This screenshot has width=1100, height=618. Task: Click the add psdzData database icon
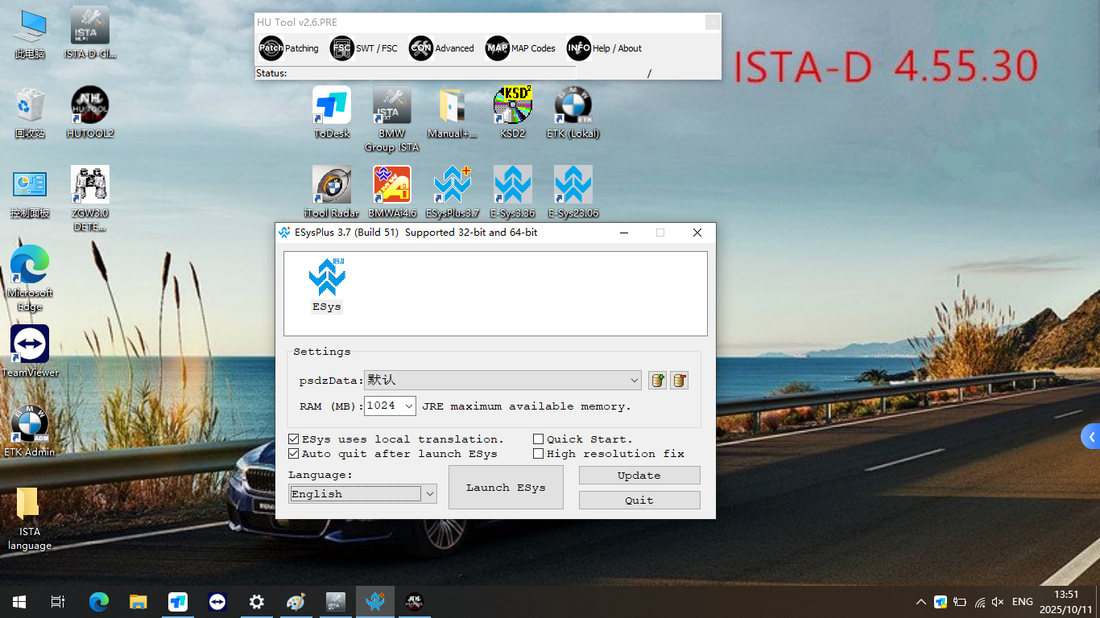657,380
